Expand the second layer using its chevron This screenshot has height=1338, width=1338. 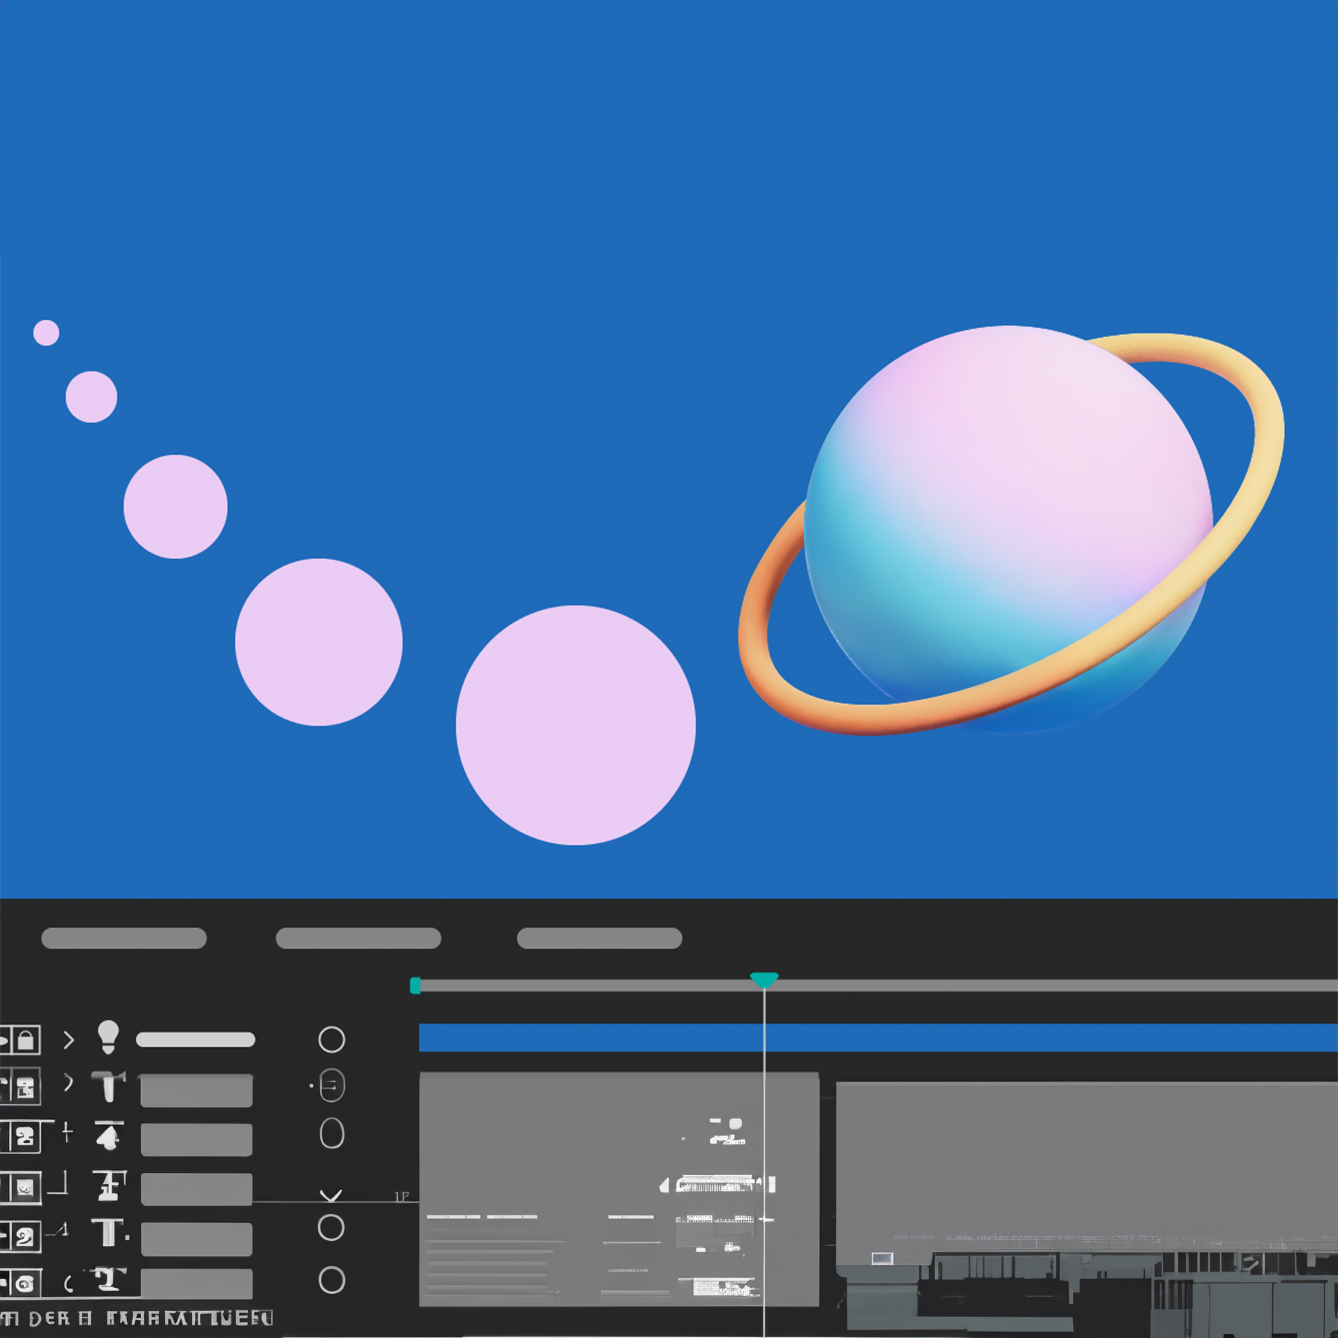68,1083
